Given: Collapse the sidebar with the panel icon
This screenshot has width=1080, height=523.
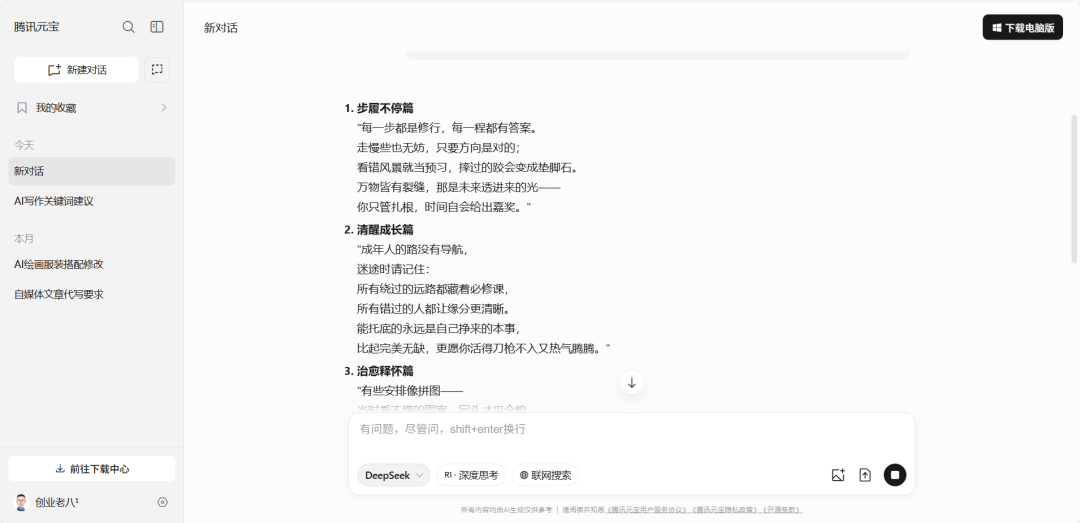Looking at the screenshot, I should [x=157, y=27].
